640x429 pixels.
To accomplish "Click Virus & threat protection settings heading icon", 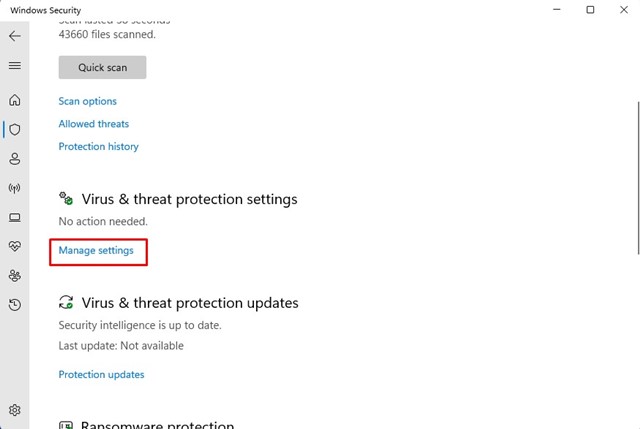I will pos(66,199).
